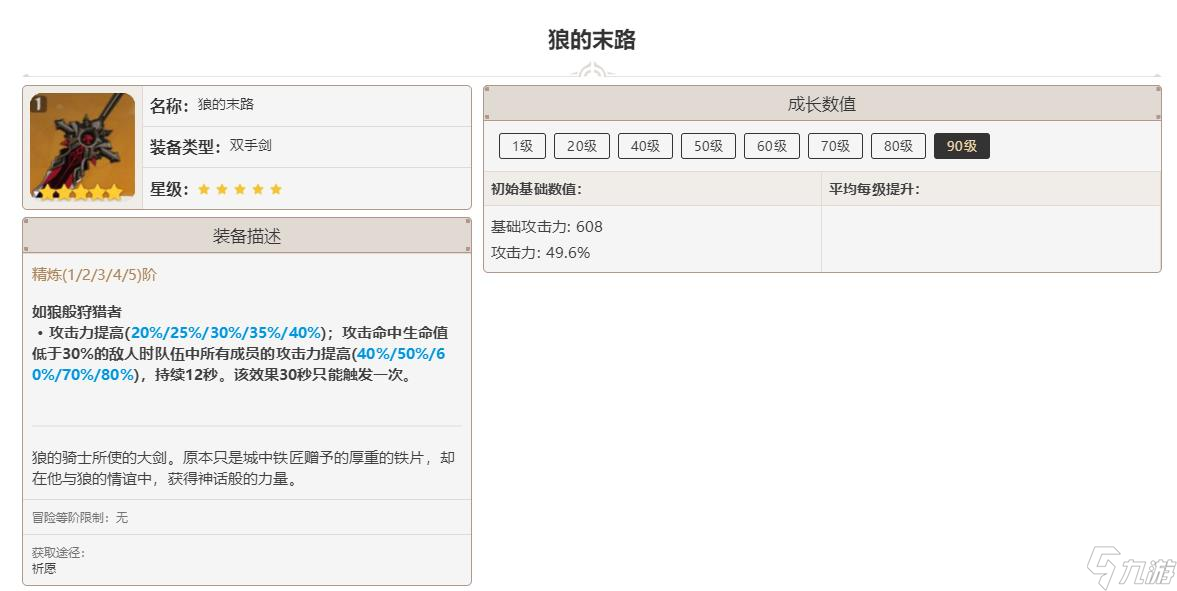Click the 祈愿 acquisition method text
1177x591 pixels.
[x=44, y=568]
